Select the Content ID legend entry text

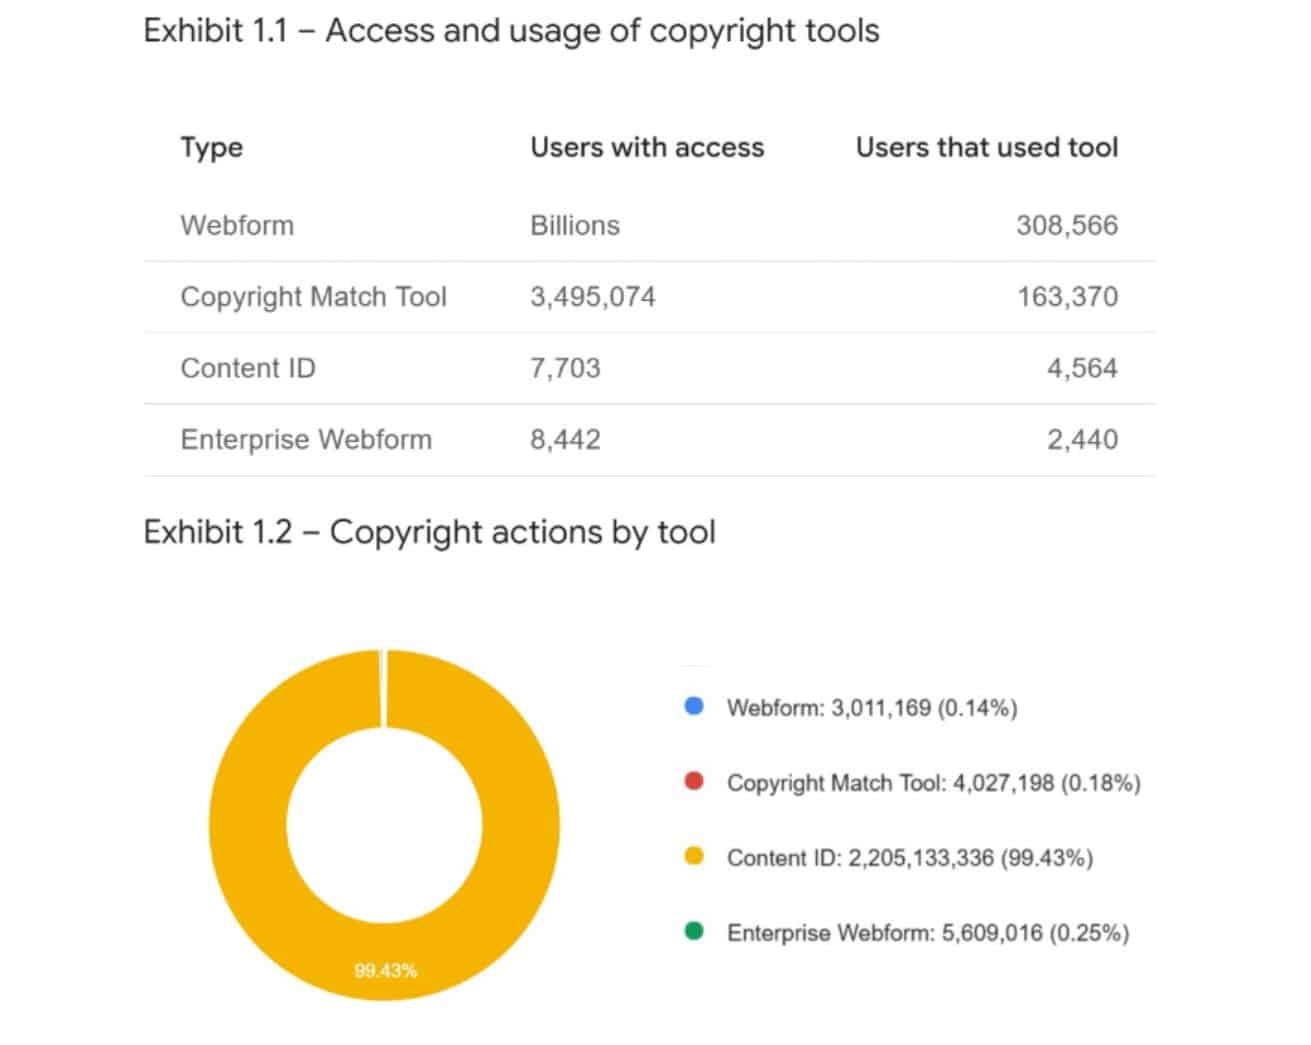coord(910,858)
